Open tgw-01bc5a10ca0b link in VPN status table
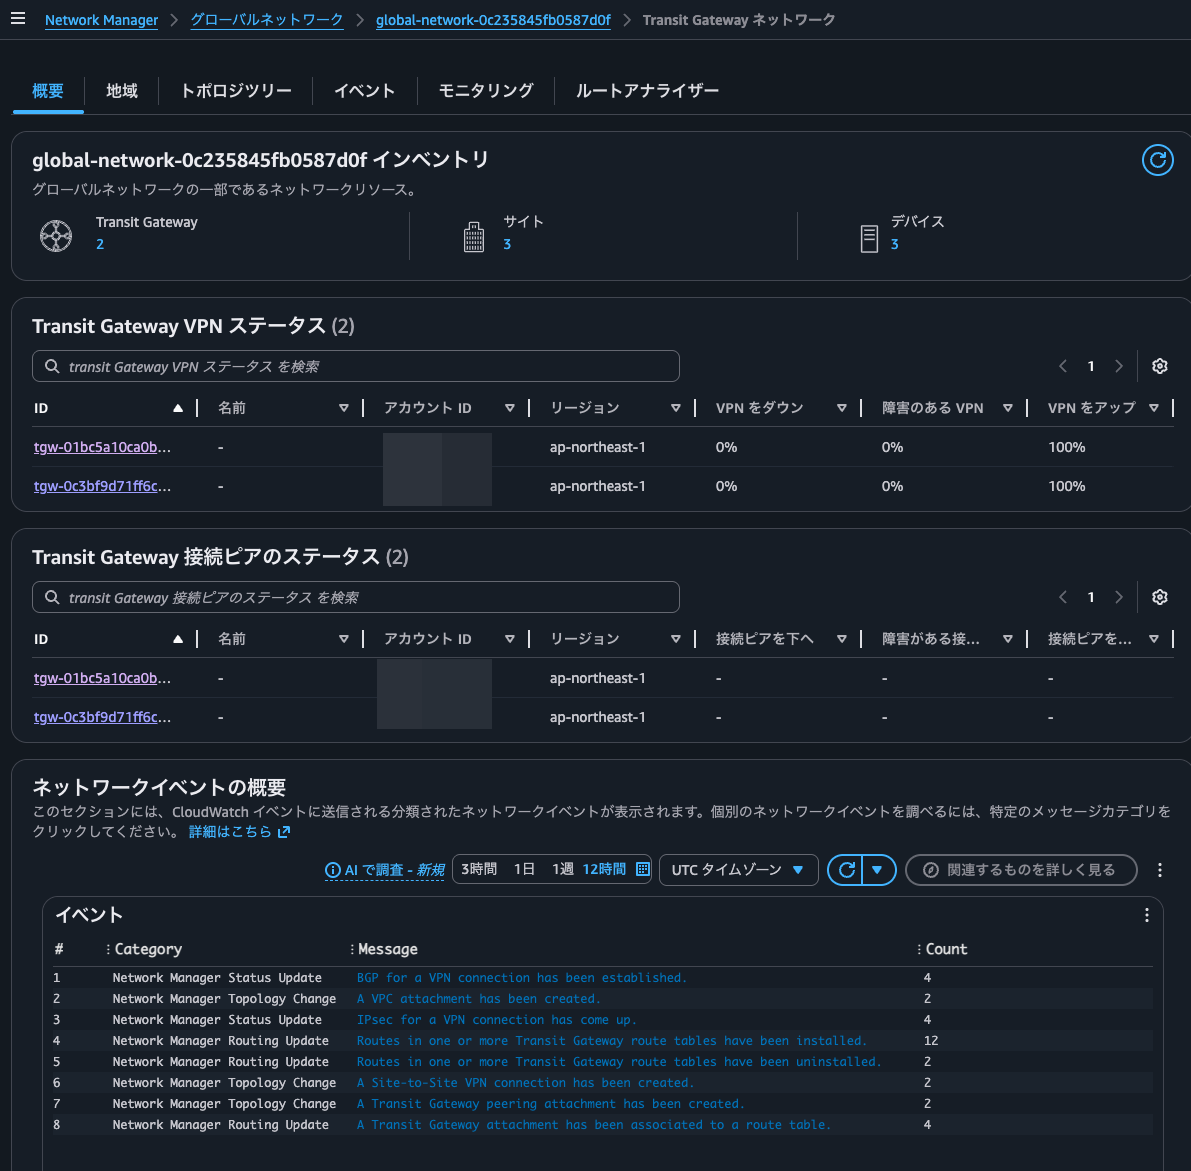The width and height of the screenshot is (1191, 1171). pos(102,447)
